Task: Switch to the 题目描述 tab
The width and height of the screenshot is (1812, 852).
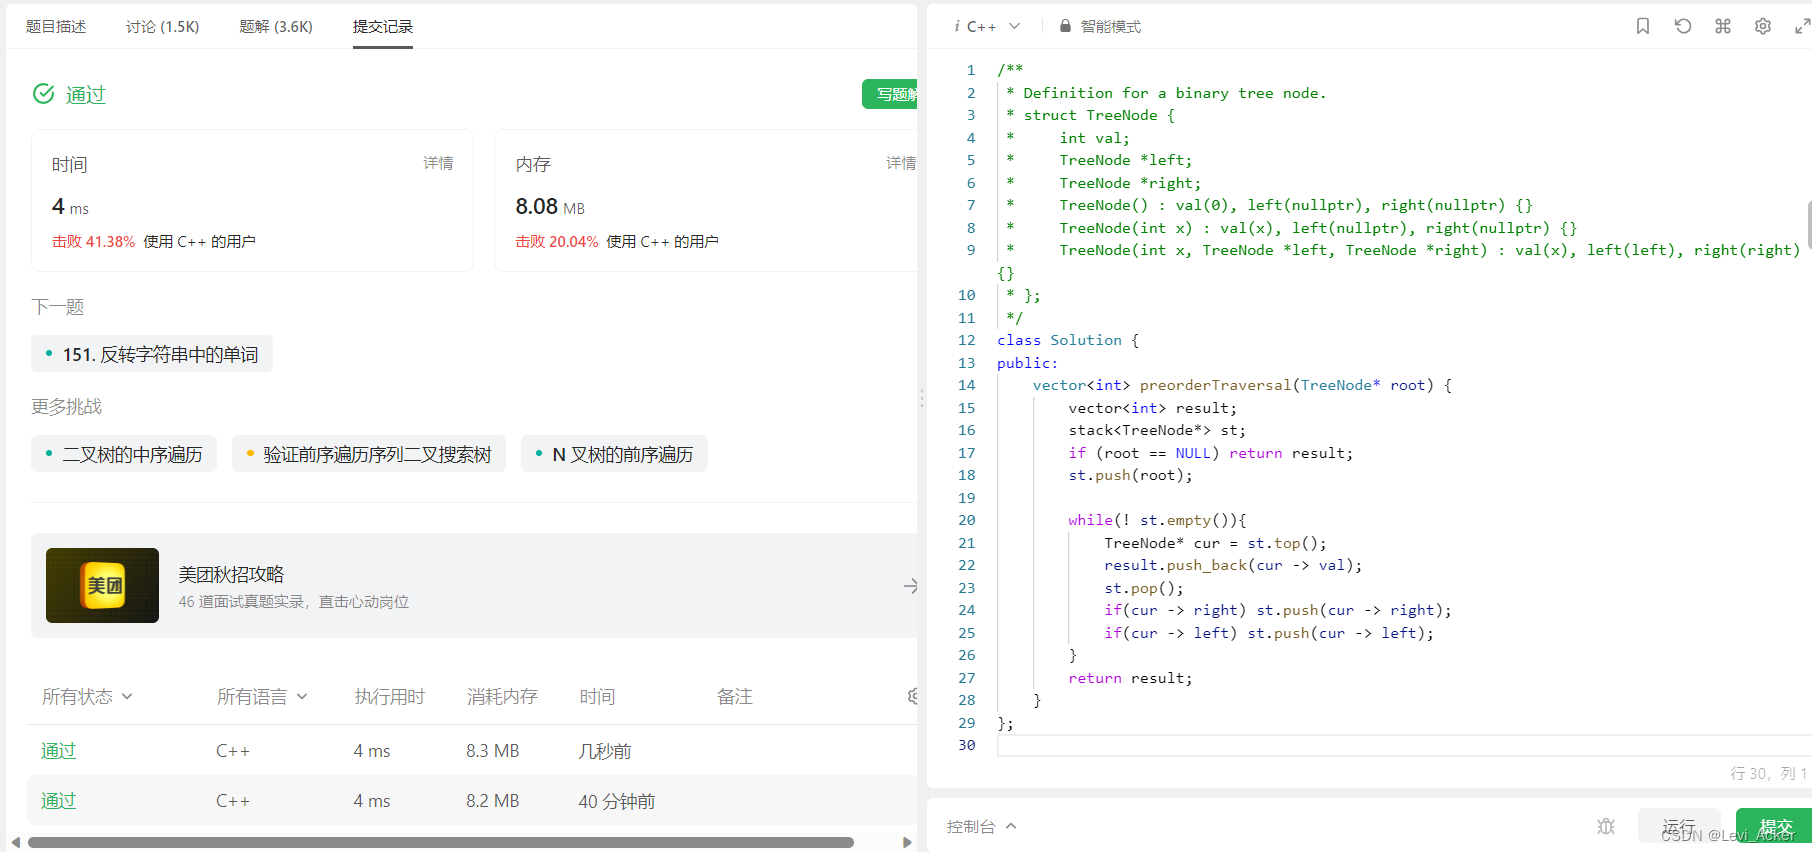Action: tap(56, 26)
